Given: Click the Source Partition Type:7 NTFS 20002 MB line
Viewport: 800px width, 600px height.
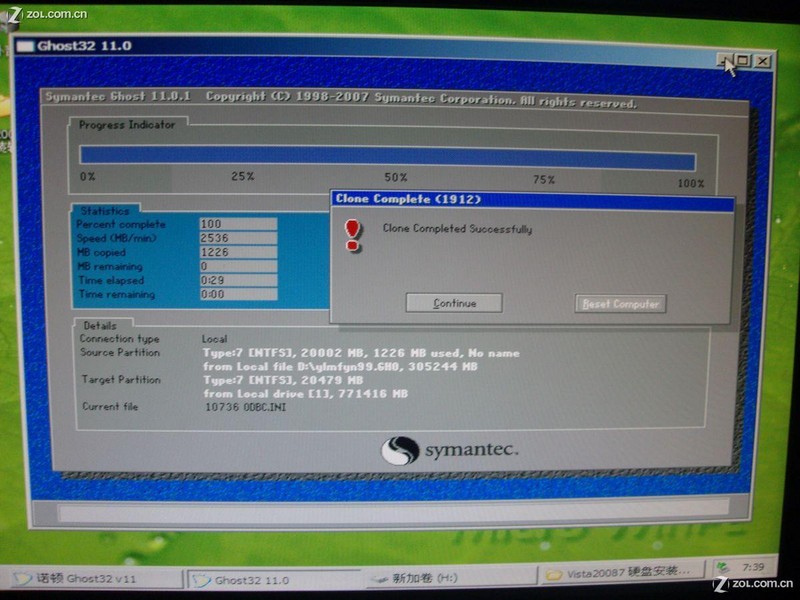Looking at the screenshot, I should (361, 353).
